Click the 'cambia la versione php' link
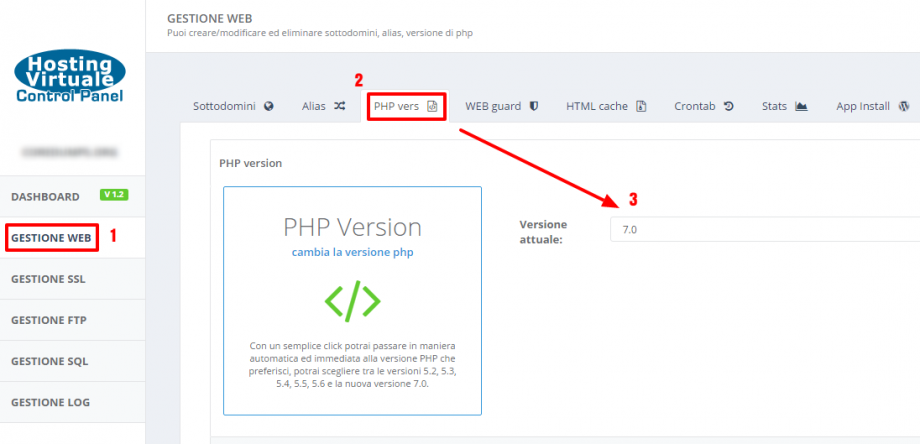The image size is (920, 444). [352, 253]
